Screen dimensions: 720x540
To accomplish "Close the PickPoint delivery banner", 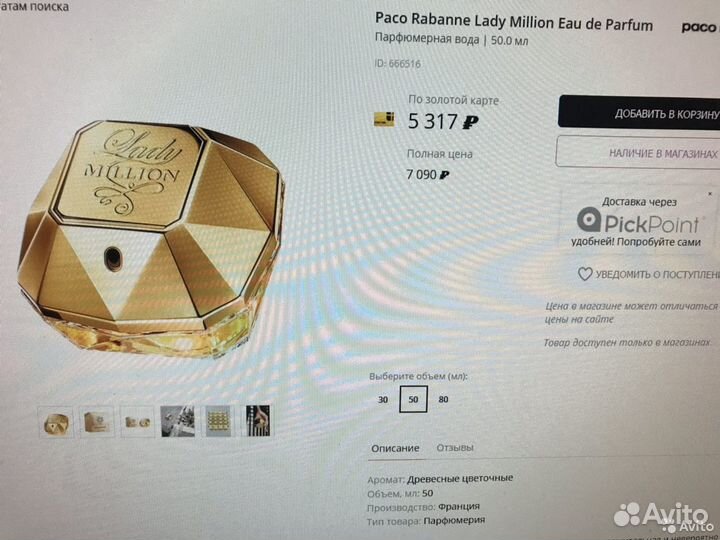I will pos(710,194).
